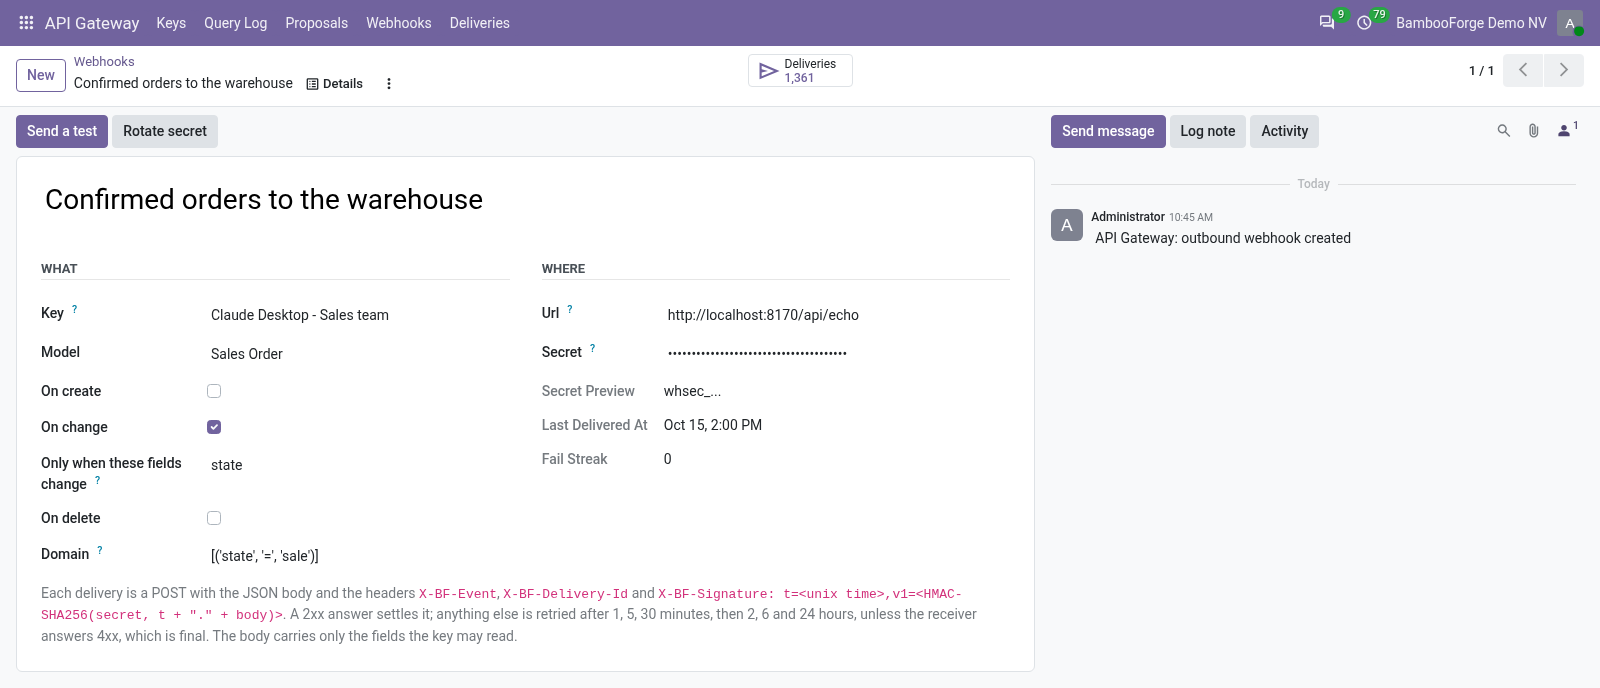Screen dimensions: 1600x688
Task: Show followers with the person icon
Action: [x=1567, y=130]
